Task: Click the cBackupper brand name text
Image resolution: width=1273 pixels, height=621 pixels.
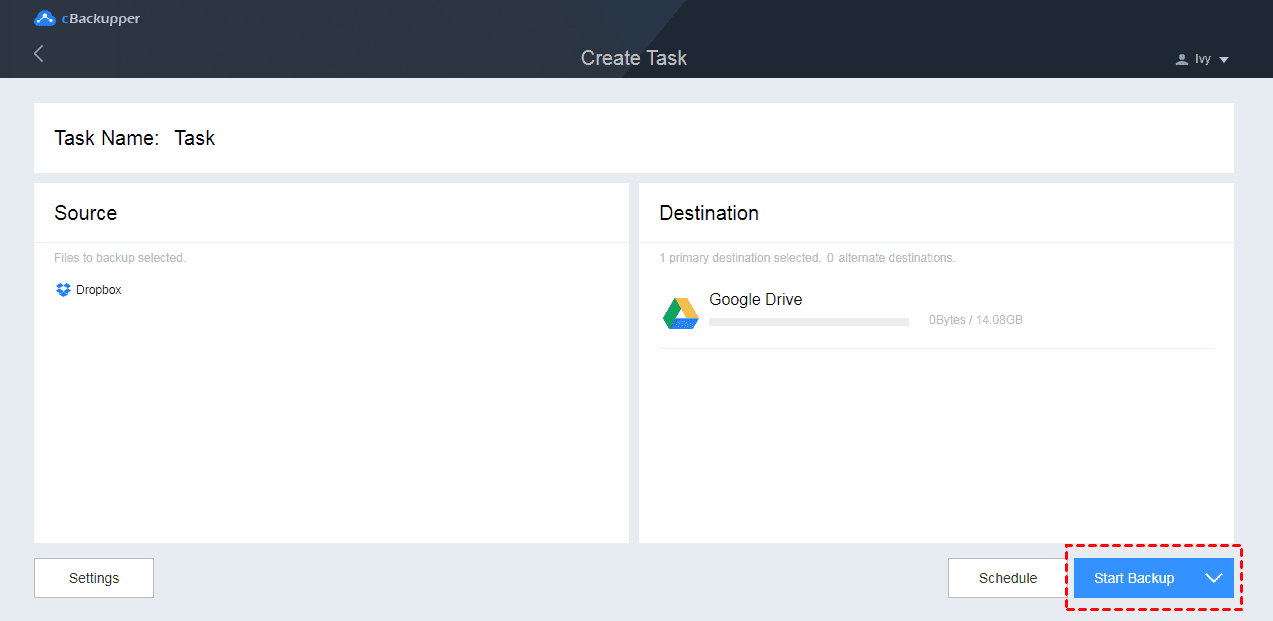Action: coord(101,18)
